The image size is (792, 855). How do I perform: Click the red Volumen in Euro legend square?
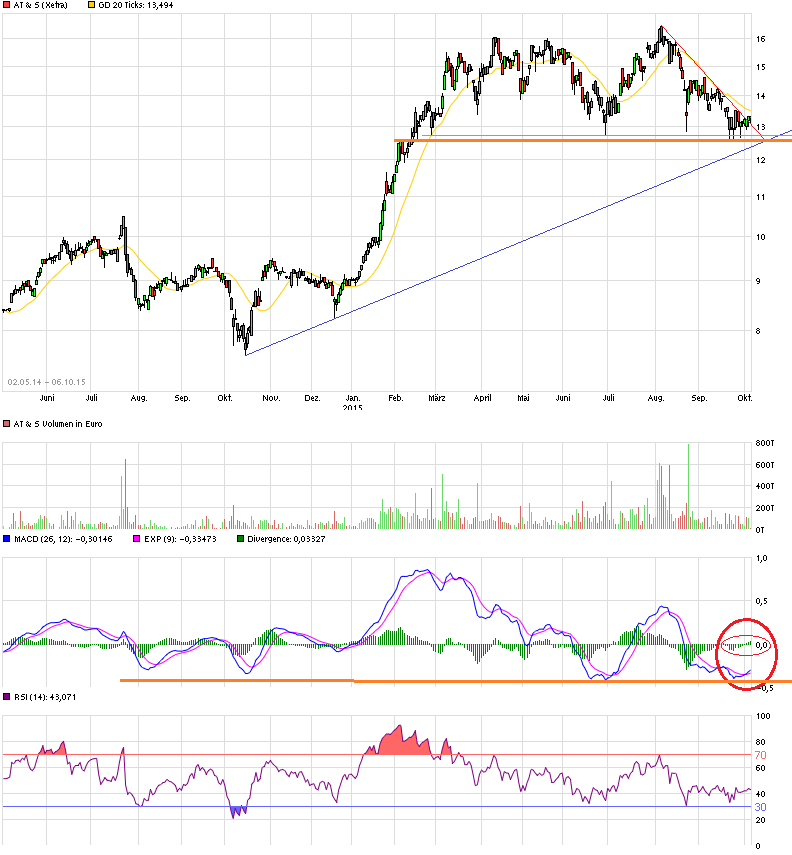(x=7, y=424)
